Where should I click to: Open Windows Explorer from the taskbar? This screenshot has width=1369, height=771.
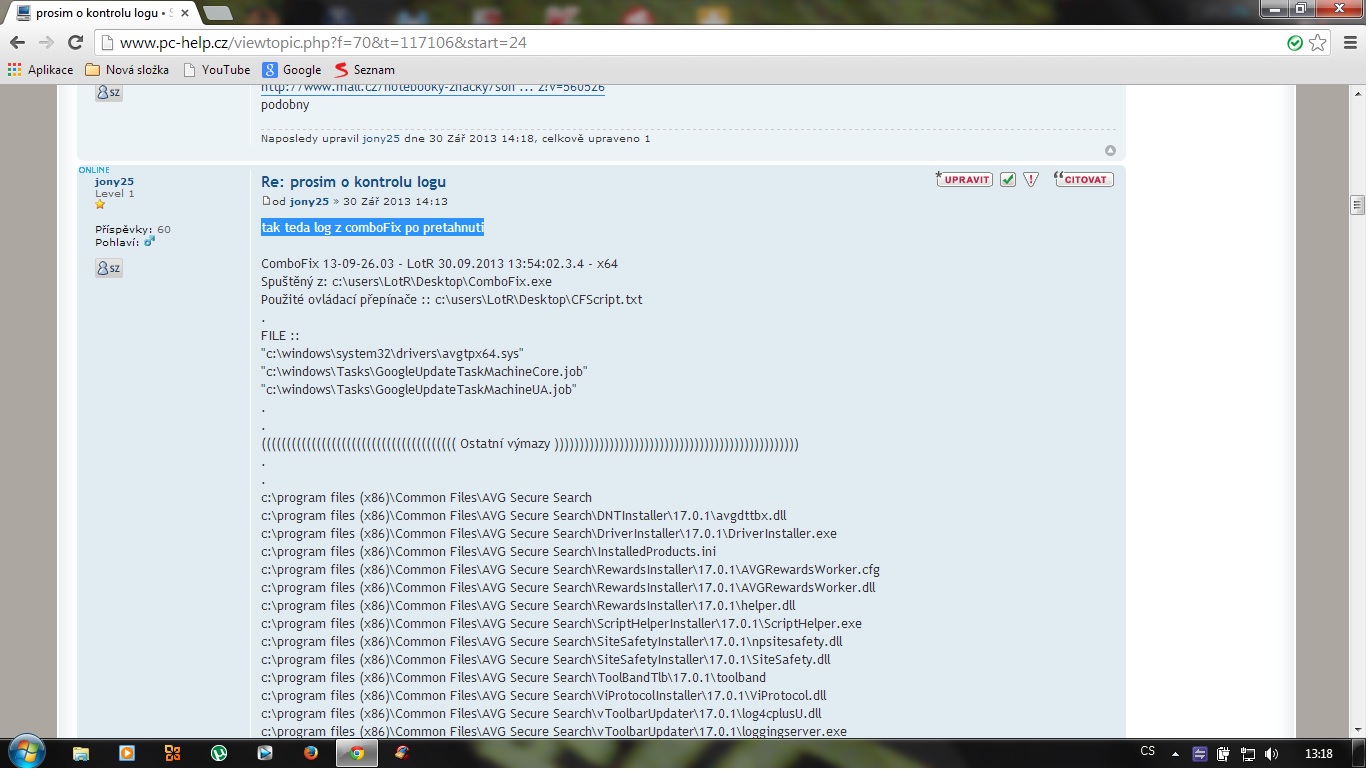pos(81,753)
